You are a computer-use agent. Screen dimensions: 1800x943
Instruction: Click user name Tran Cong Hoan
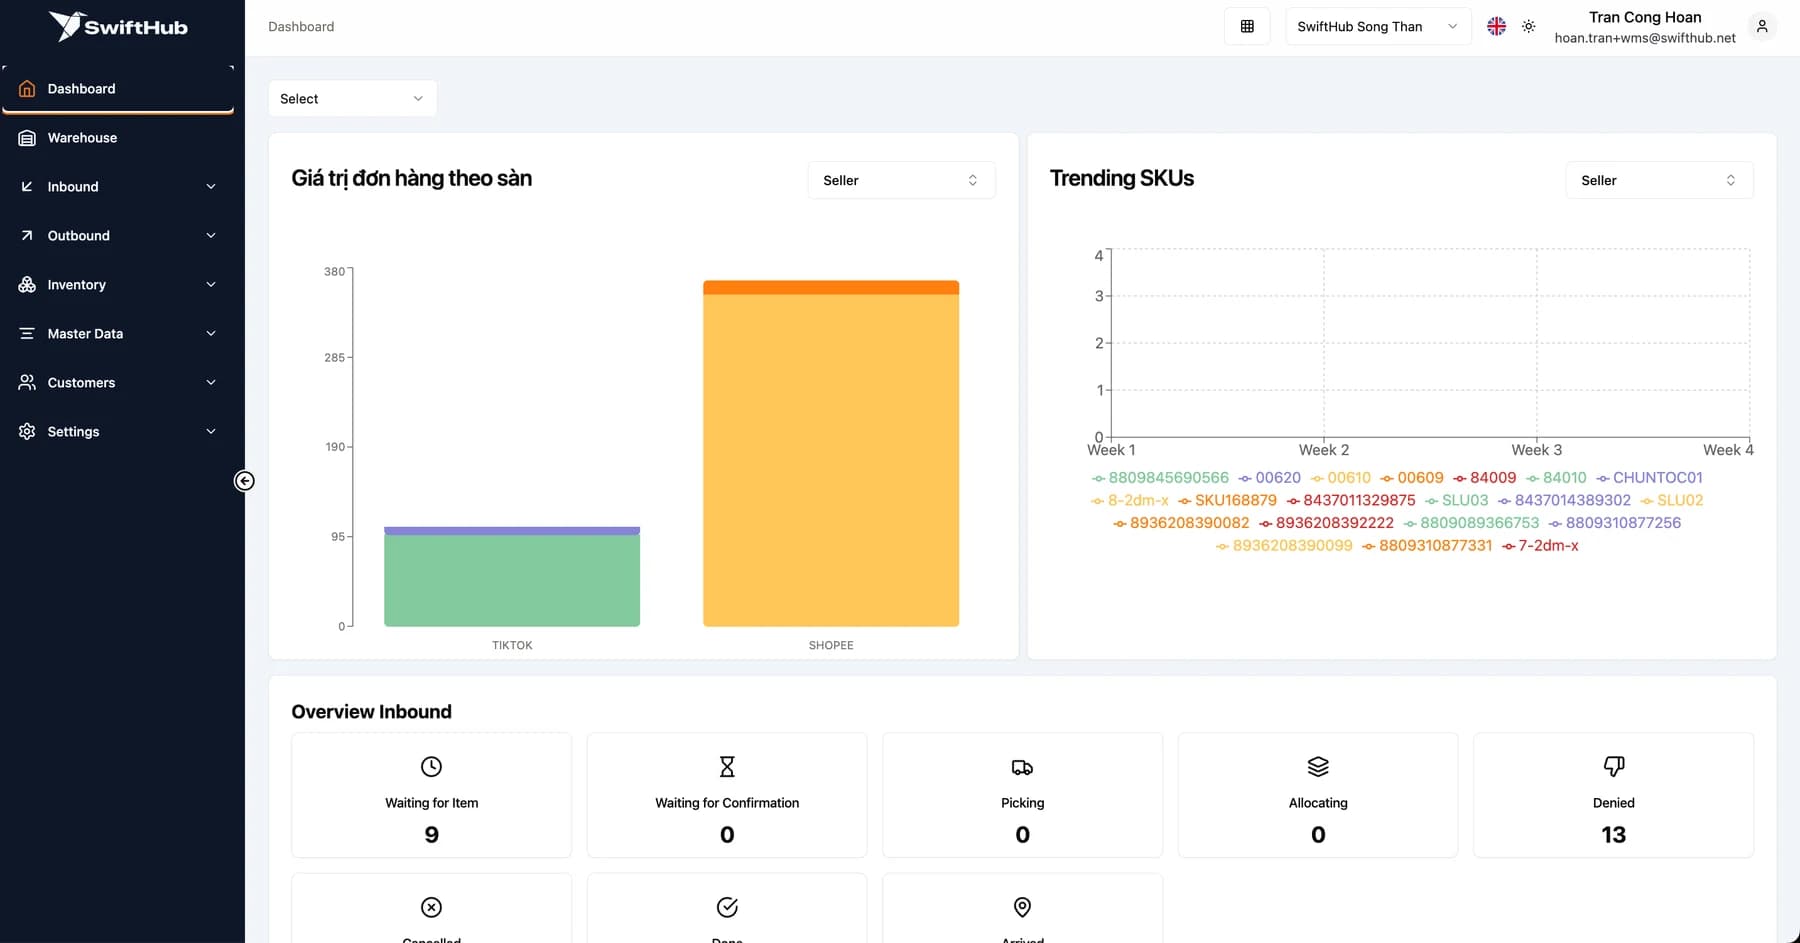click(1645, 17)
